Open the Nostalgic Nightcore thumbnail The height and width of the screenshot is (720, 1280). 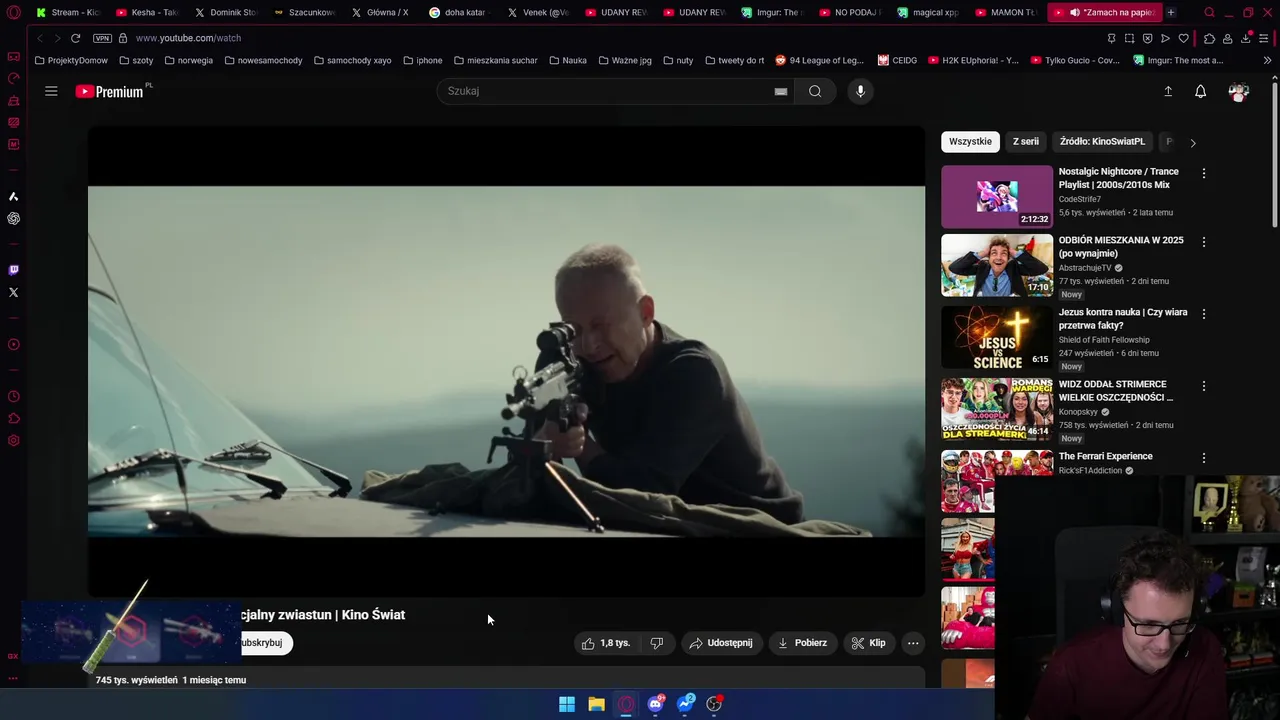(997, 196)
